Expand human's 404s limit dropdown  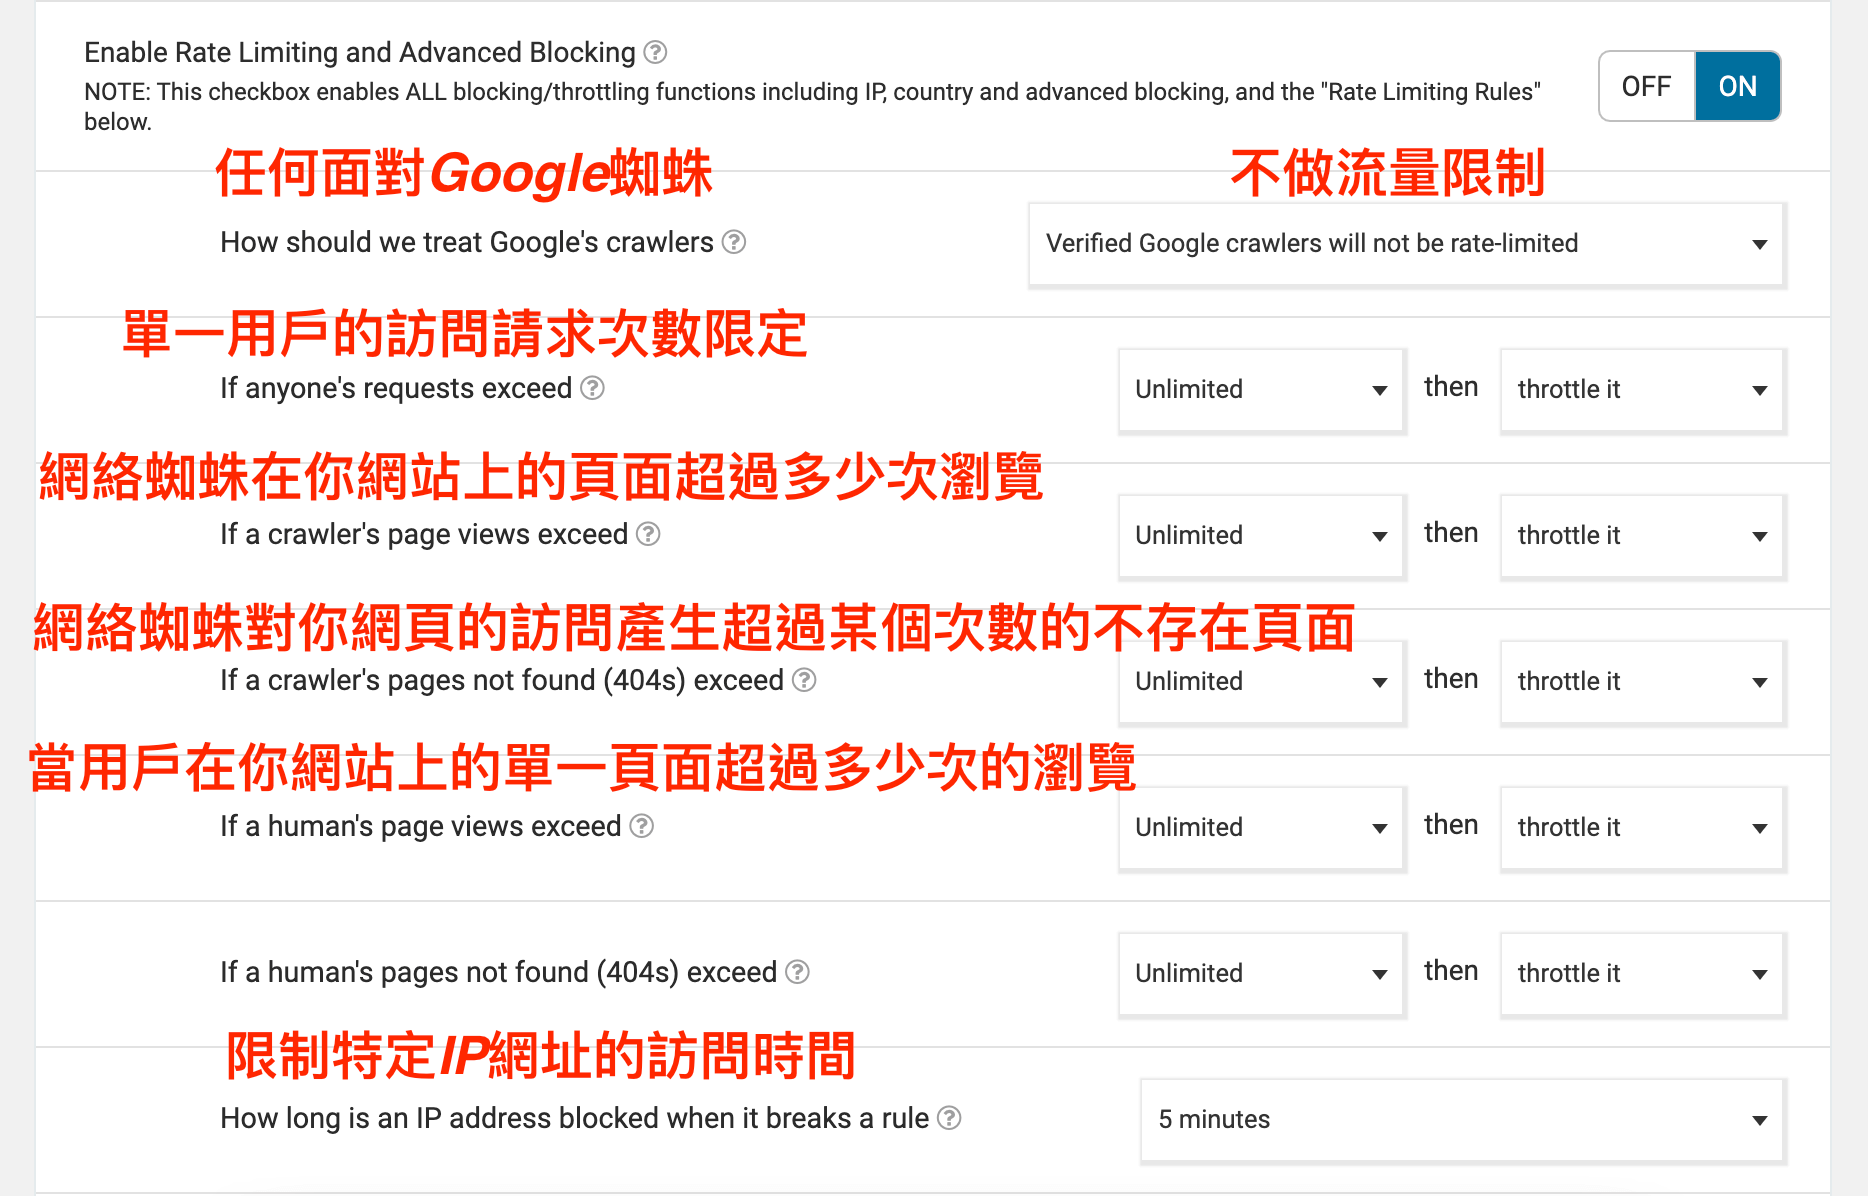(1261, 974)
